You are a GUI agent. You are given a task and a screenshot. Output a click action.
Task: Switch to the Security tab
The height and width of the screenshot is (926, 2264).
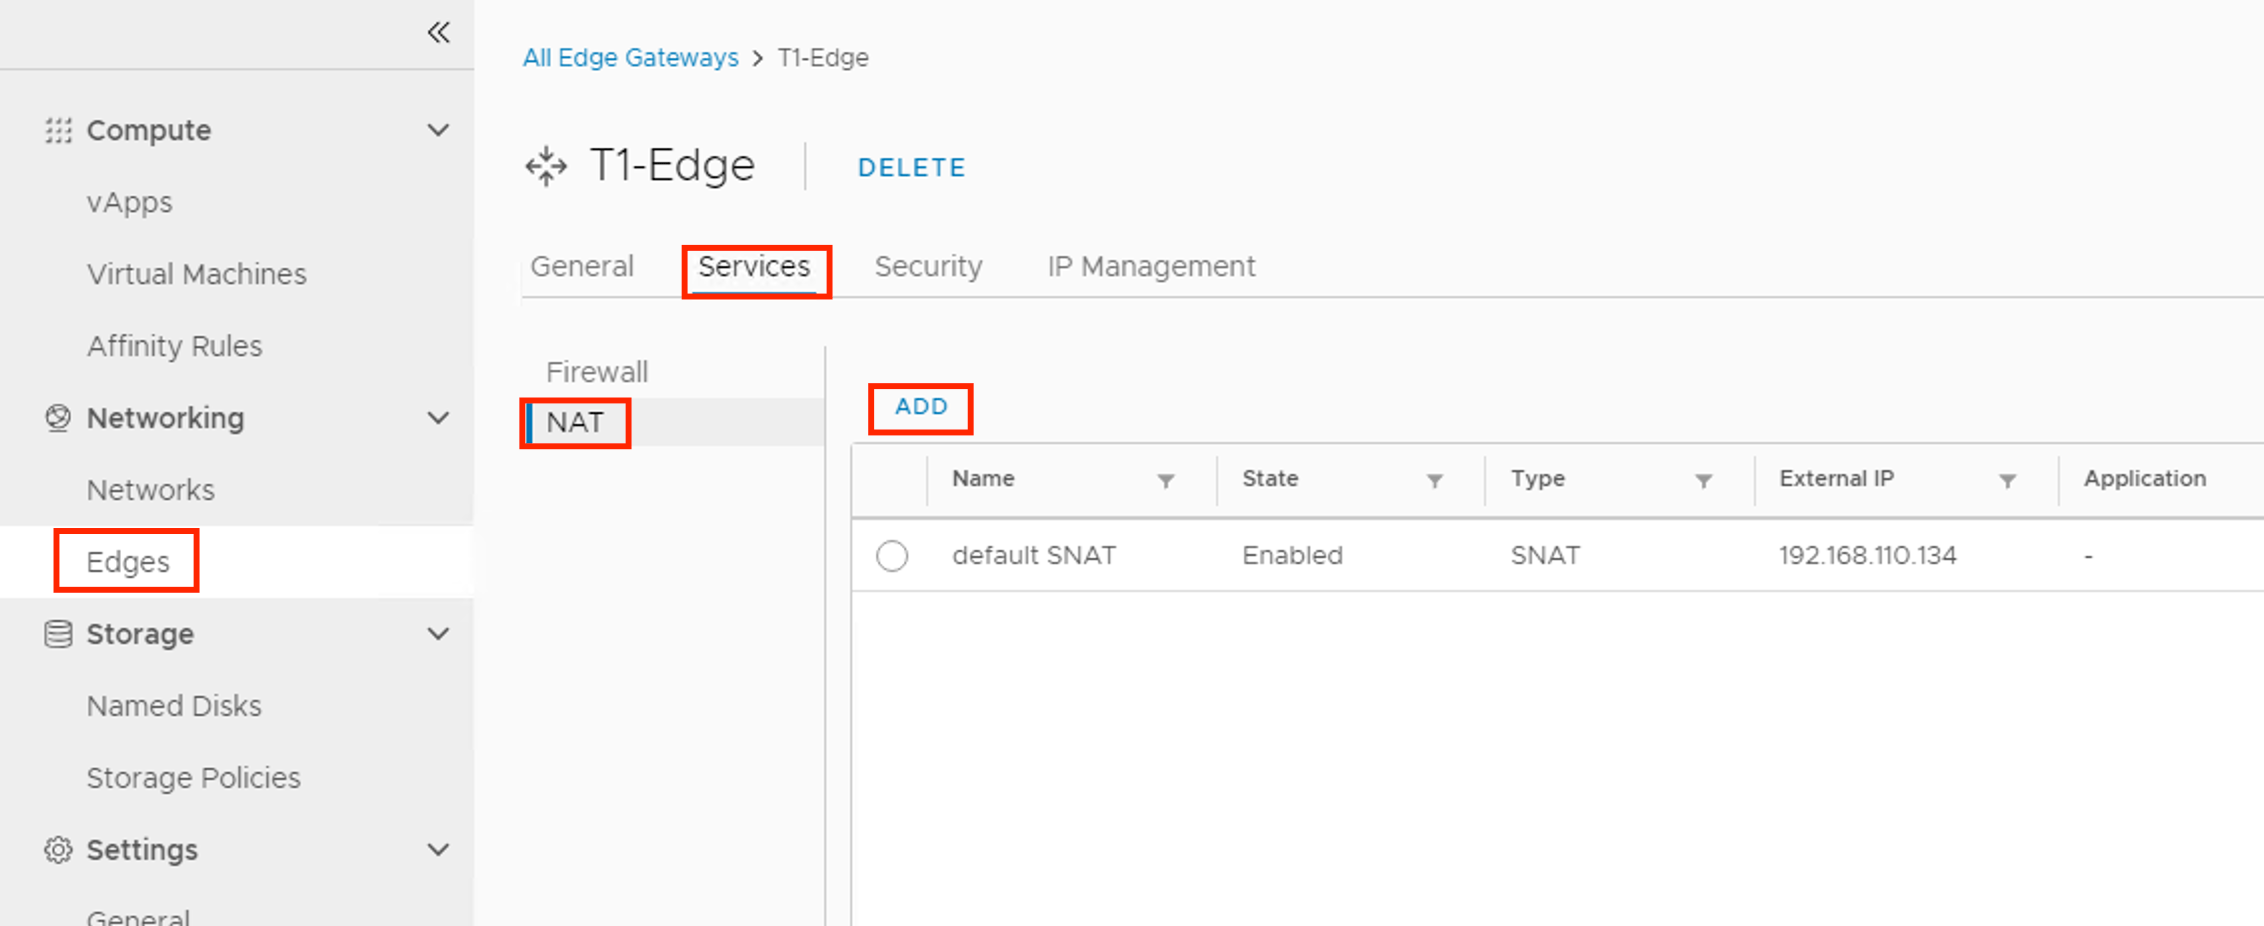pyautogui.click(x=928, y=267)
